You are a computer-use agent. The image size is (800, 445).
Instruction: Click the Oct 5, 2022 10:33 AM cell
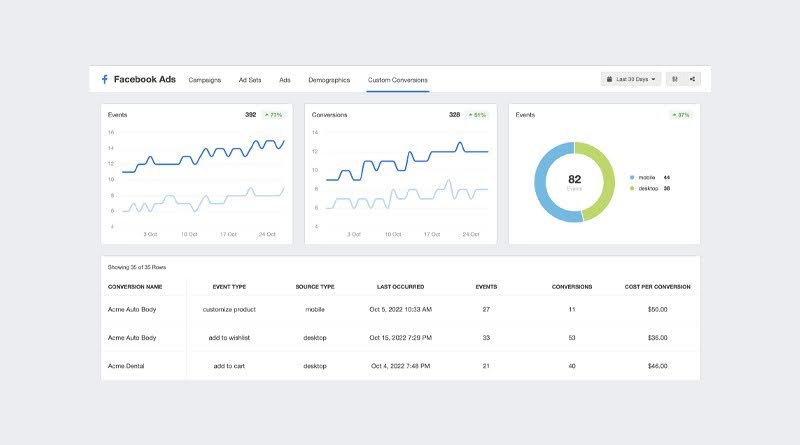[x=401, y=309]
